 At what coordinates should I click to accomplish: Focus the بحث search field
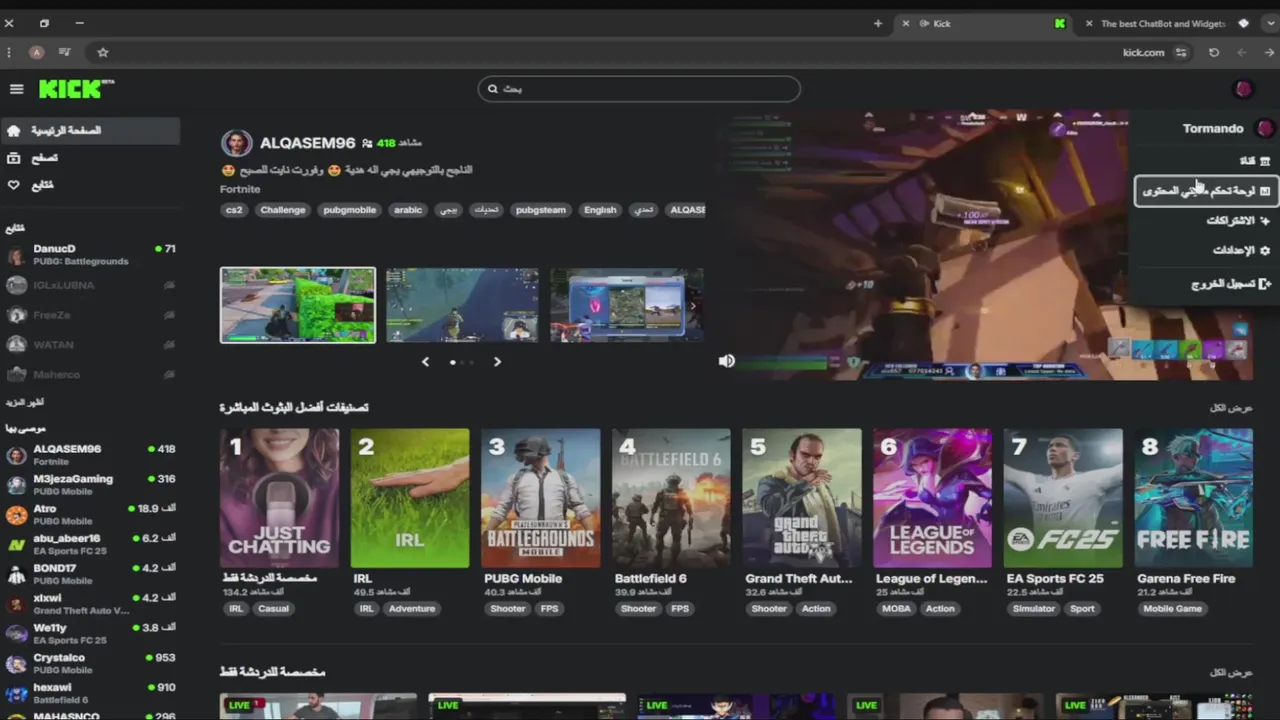point(639,89)
